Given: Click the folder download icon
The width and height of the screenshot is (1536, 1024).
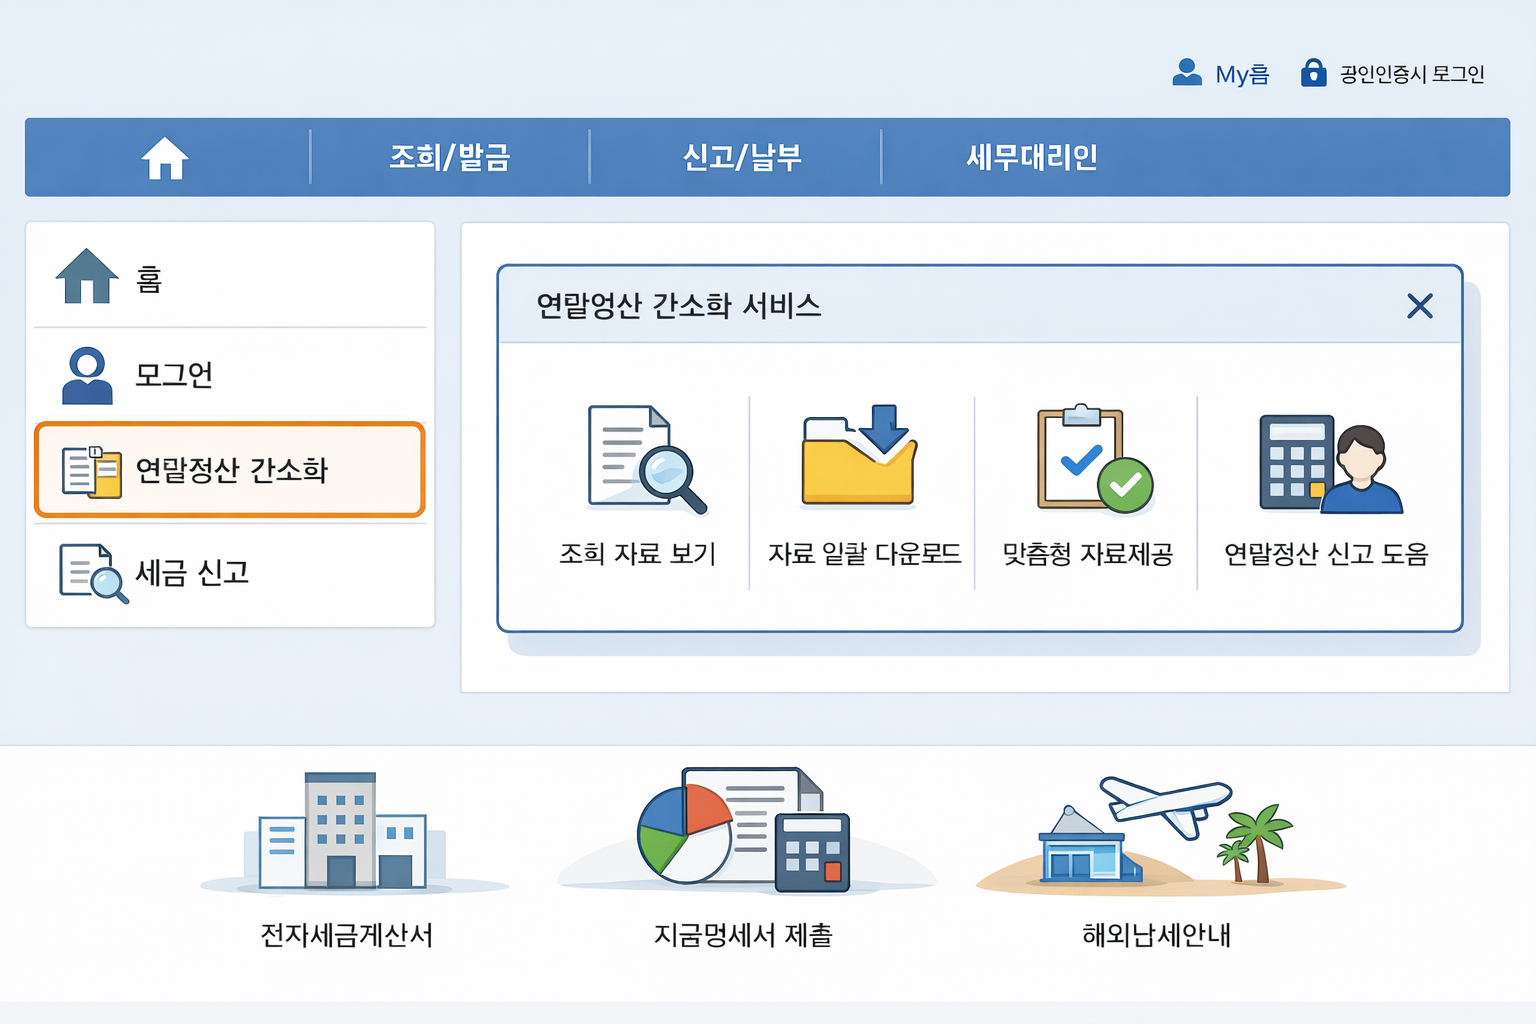Looking at the screenshot, I should (860, 455).
